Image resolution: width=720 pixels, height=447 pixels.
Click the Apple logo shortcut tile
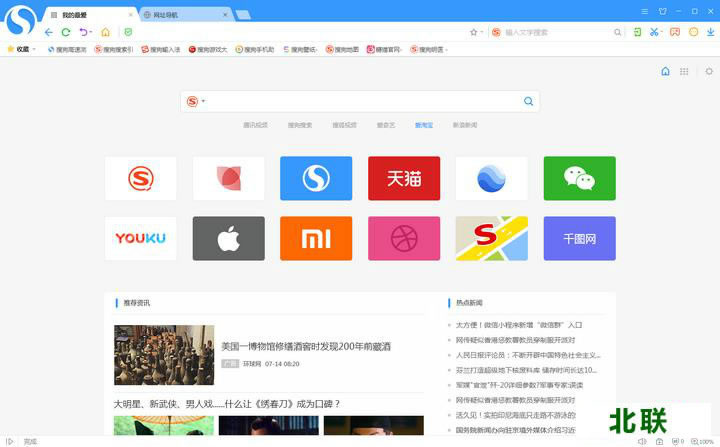click(x=228, y=238)
